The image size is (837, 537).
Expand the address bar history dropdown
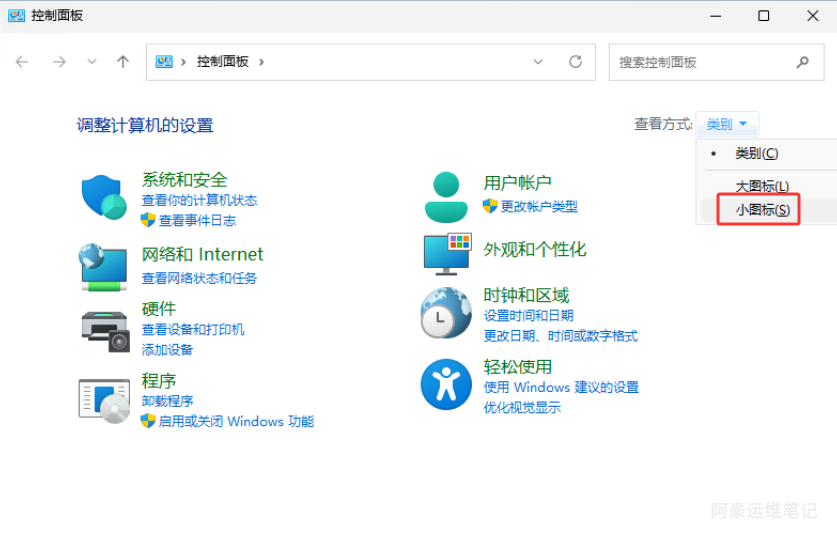538,61
